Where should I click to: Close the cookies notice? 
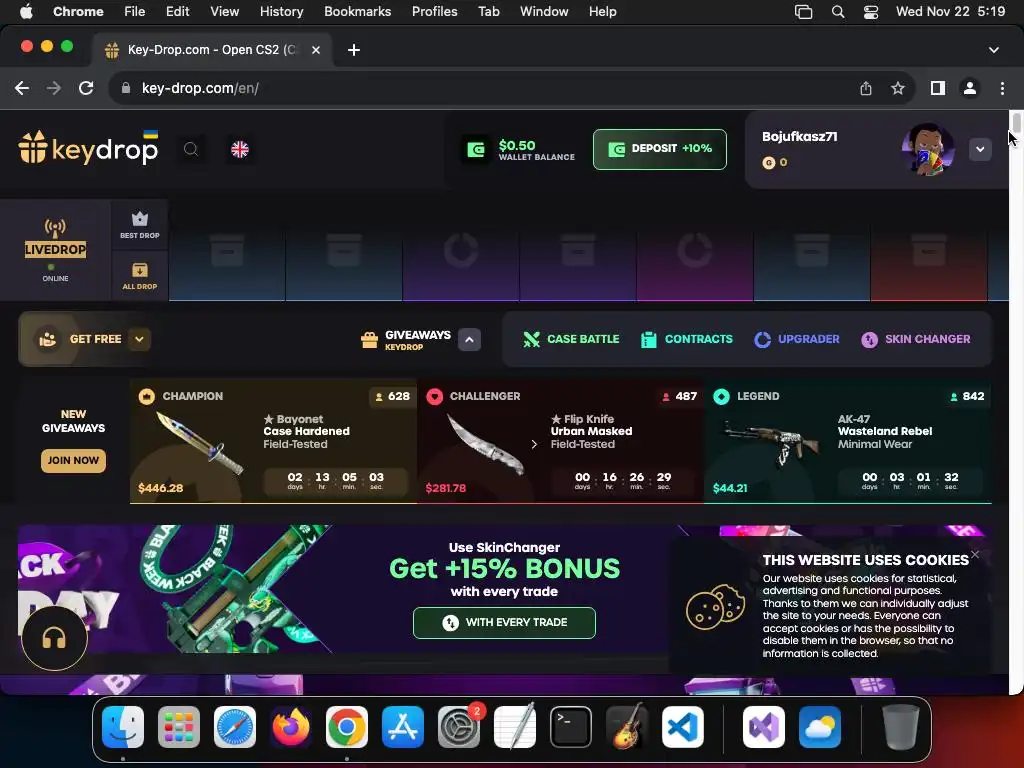point(975,554)
